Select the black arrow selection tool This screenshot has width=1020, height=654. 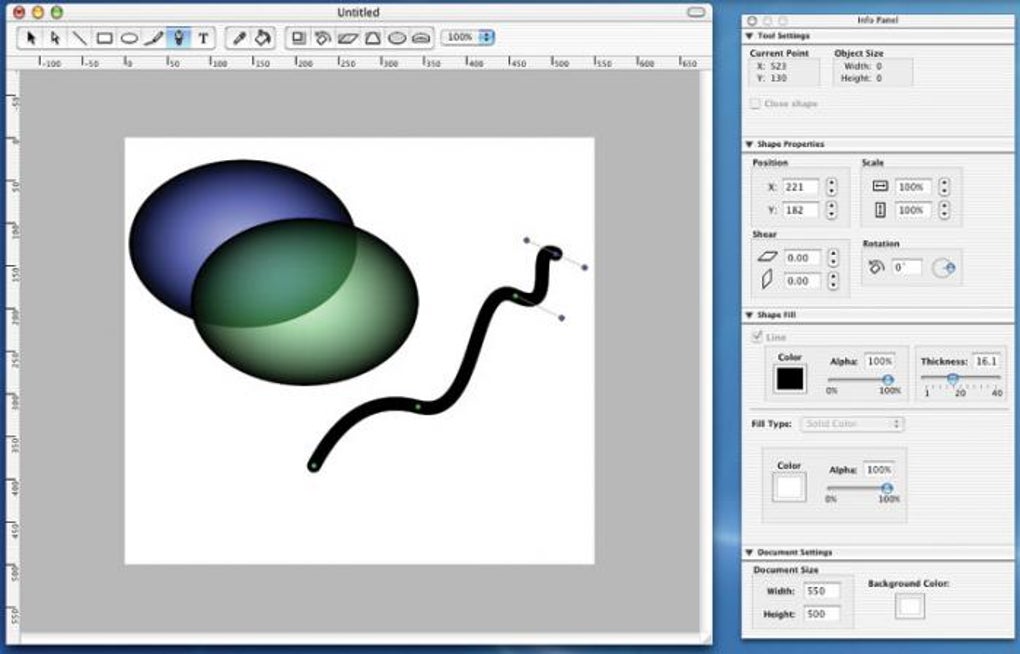[x=30, y=38]
